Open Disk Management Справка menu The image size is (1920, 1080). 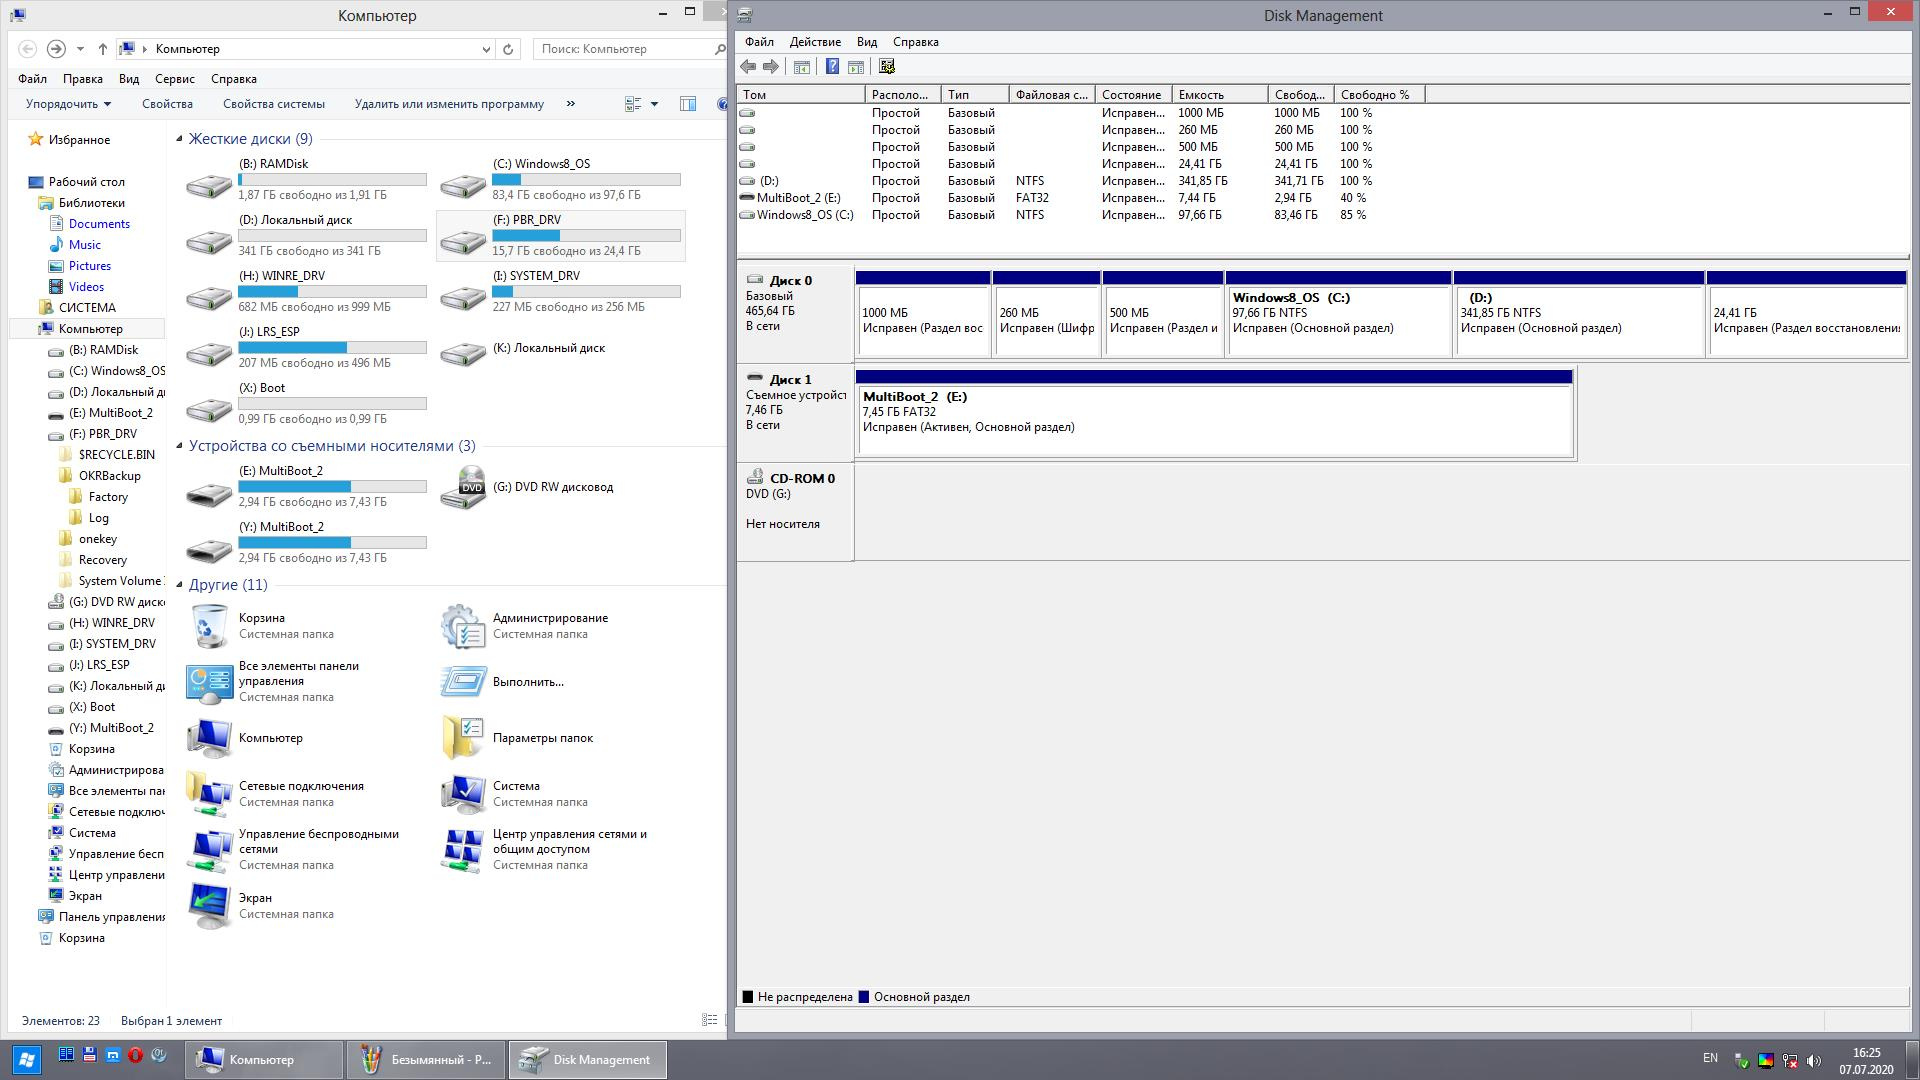(915, 42)
